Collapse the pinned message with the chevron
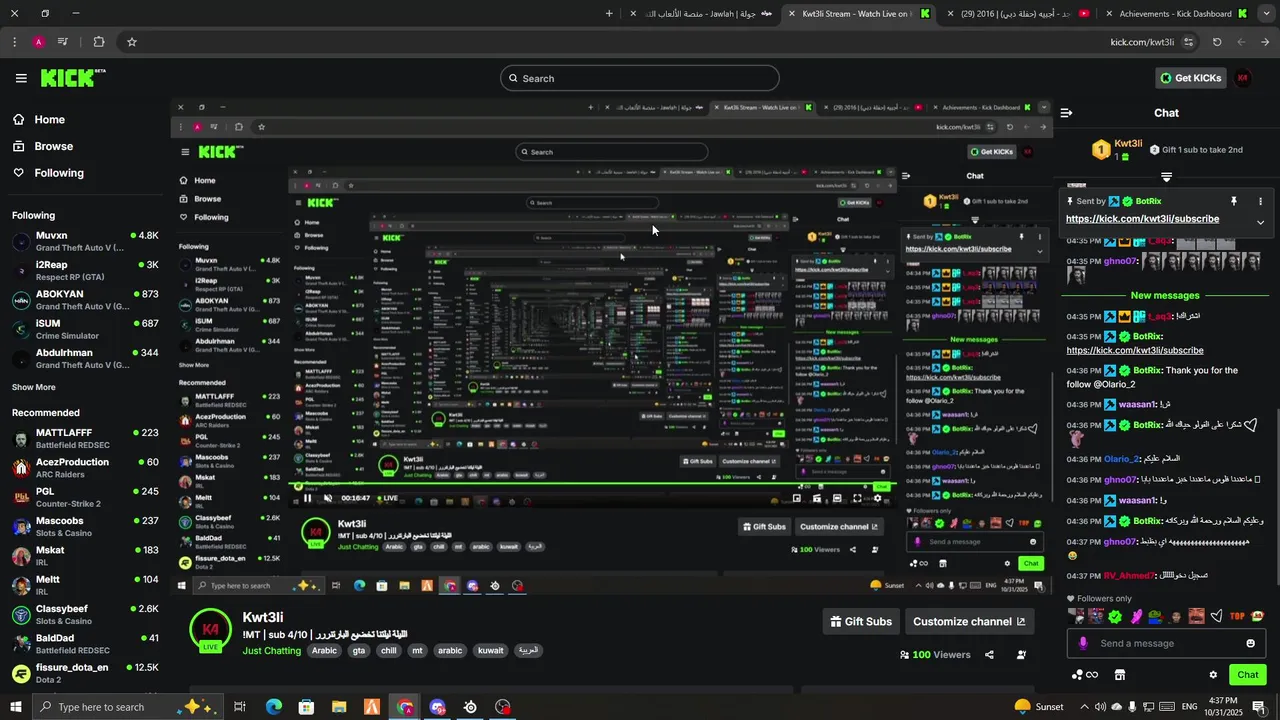1280x720 pixels. click(1260, 222)
